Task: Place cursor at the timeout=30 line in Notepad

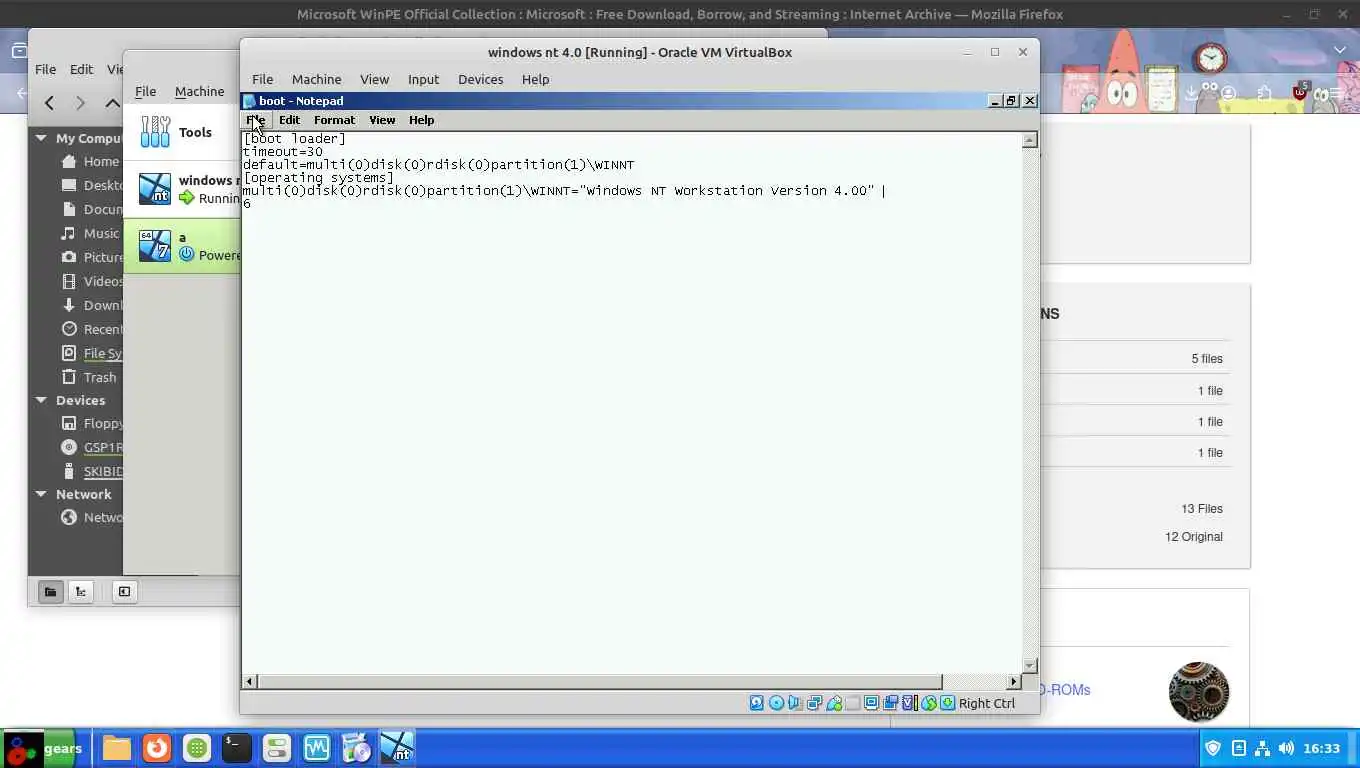Action: (283, 152)
